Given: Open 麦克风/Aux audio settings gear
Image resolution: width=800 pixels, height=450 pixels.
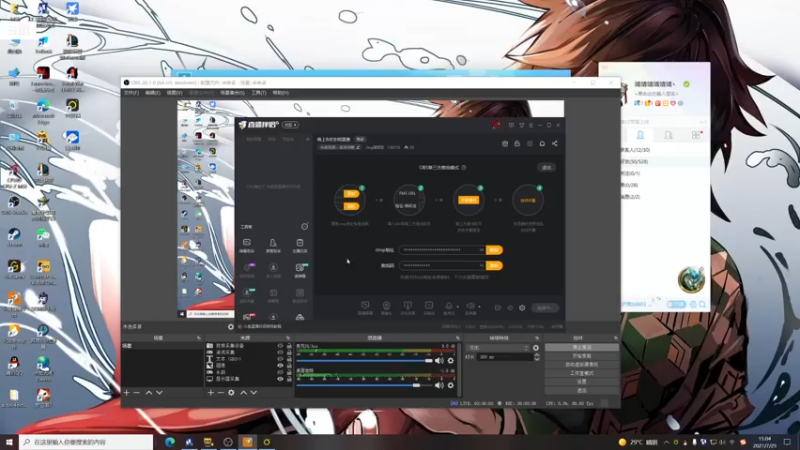Looking at the screenshot, I should (x=451, y=361).
